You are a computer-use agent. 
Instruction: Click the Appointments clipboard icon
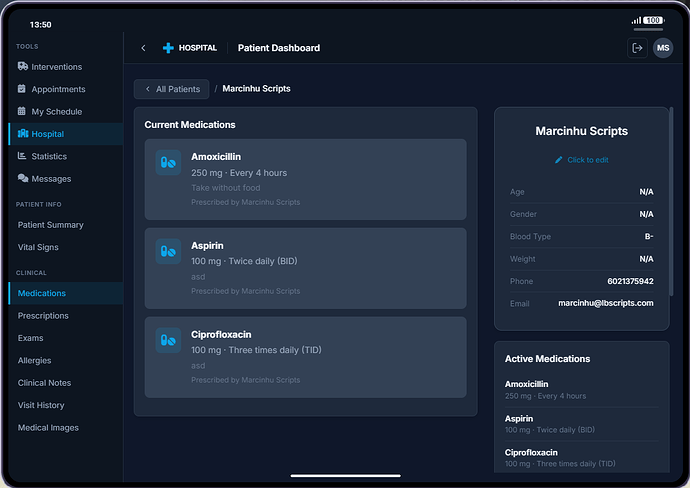(23, 89)
